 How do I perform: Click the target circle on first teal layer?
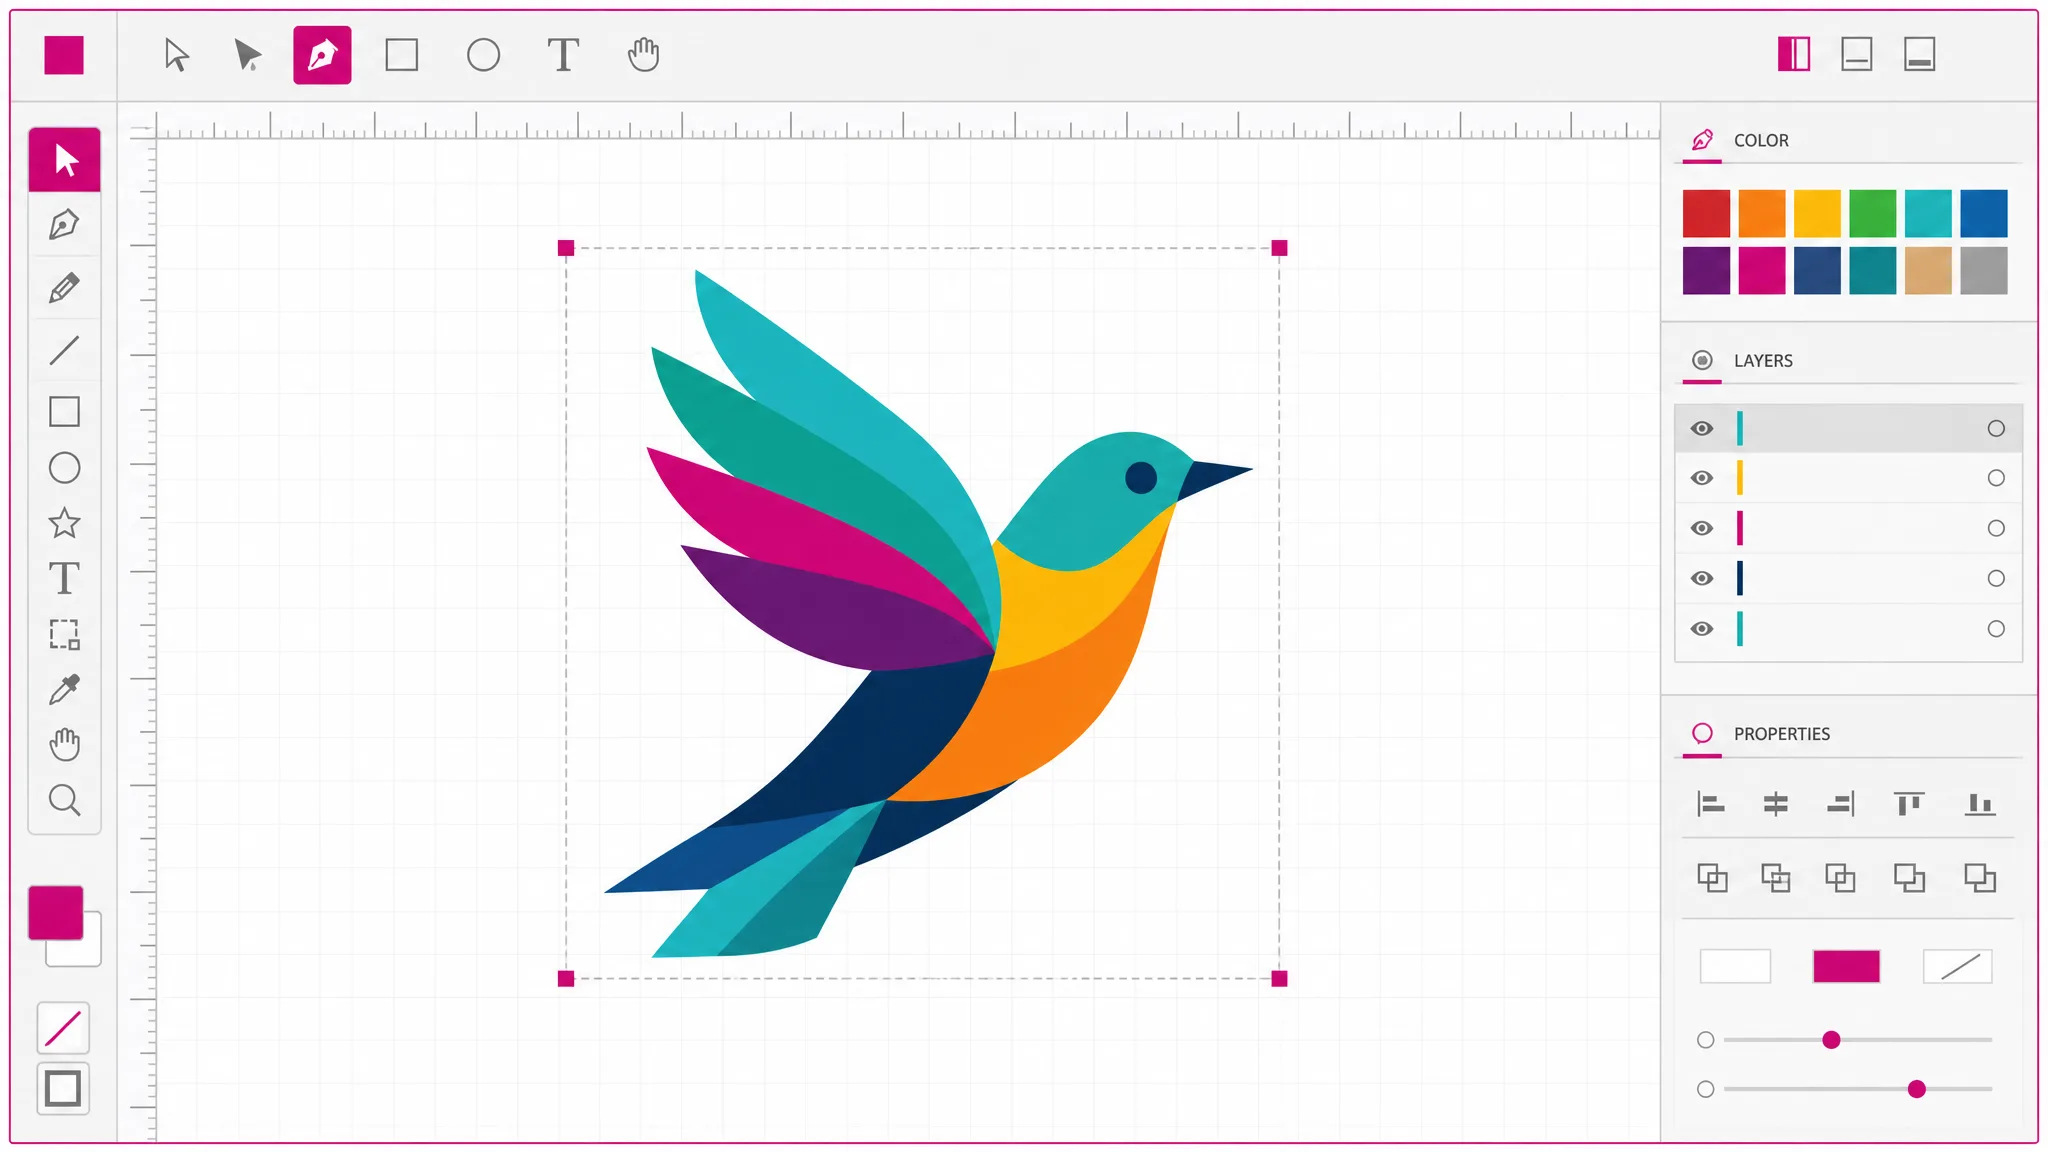pos(1996,429)
